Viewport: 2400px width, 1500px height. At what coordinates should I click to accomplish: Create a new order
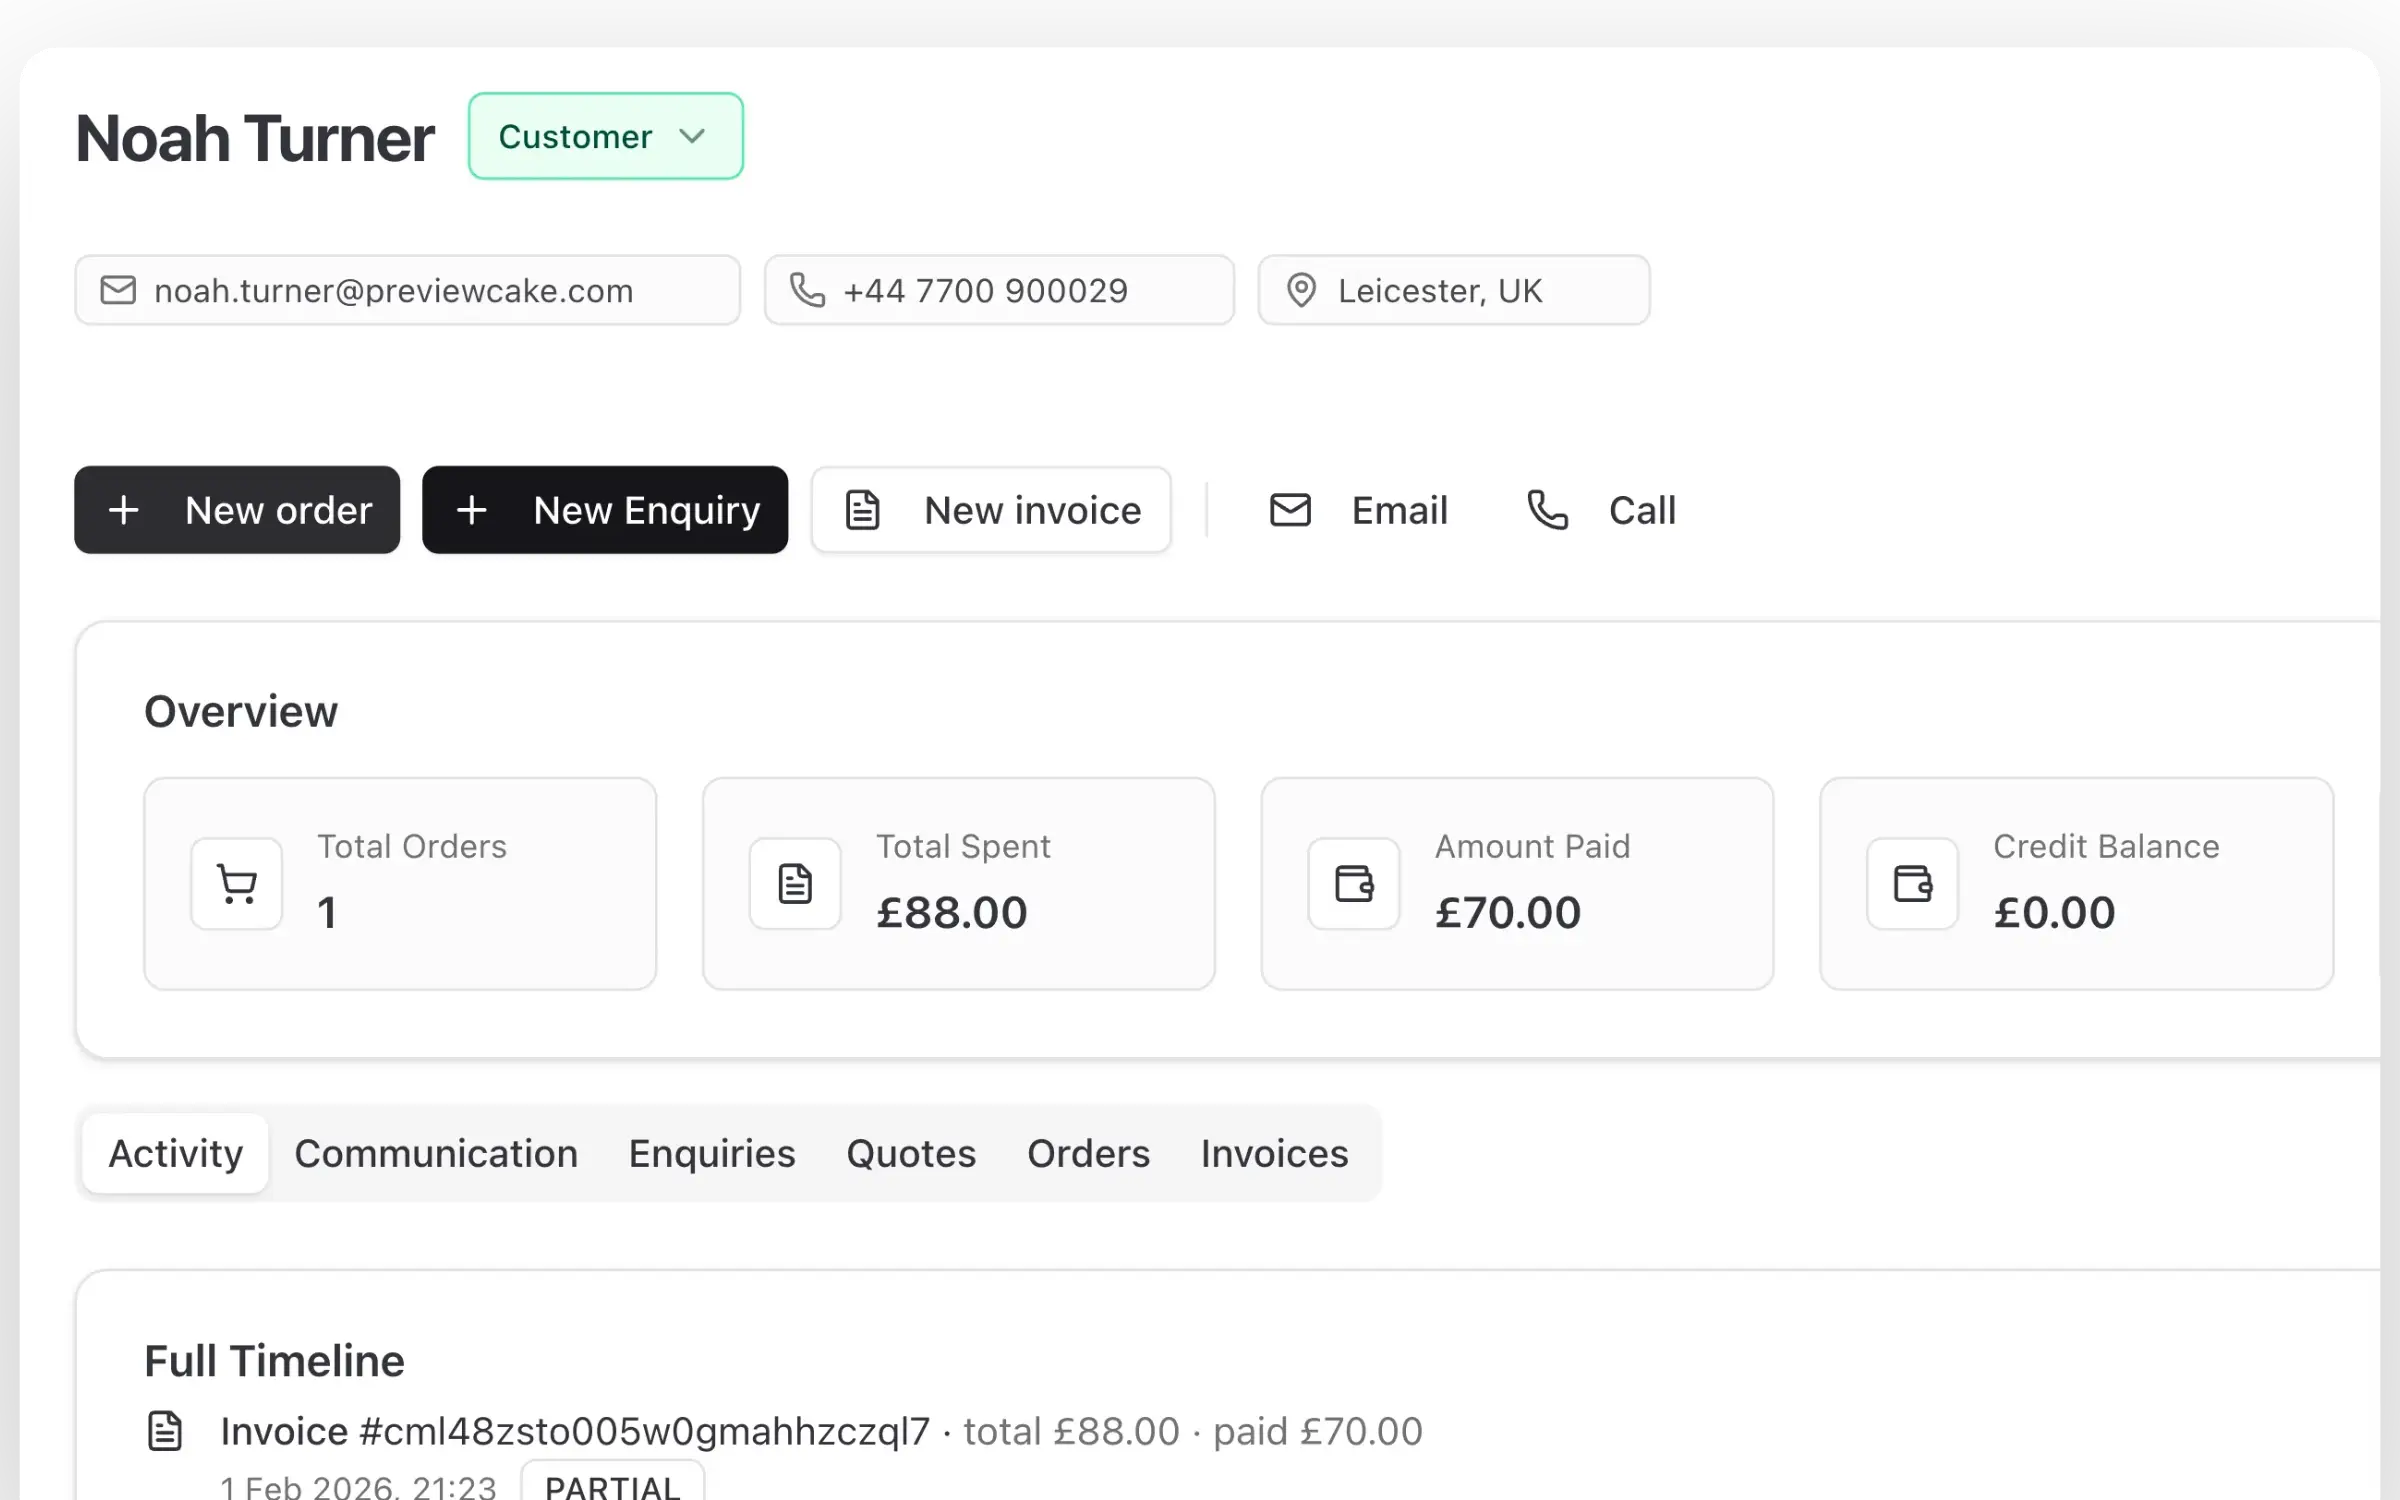(x=237, y=510)
